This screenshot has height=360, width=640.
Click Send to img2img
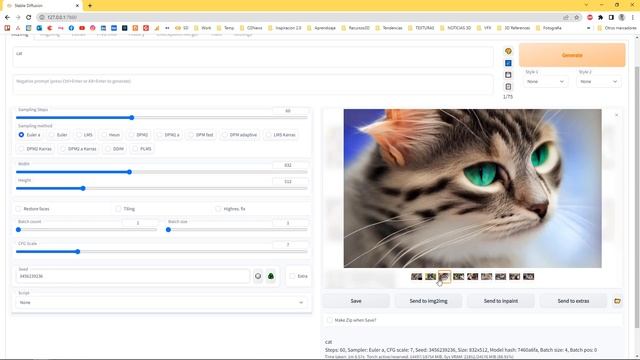(428, 301)
